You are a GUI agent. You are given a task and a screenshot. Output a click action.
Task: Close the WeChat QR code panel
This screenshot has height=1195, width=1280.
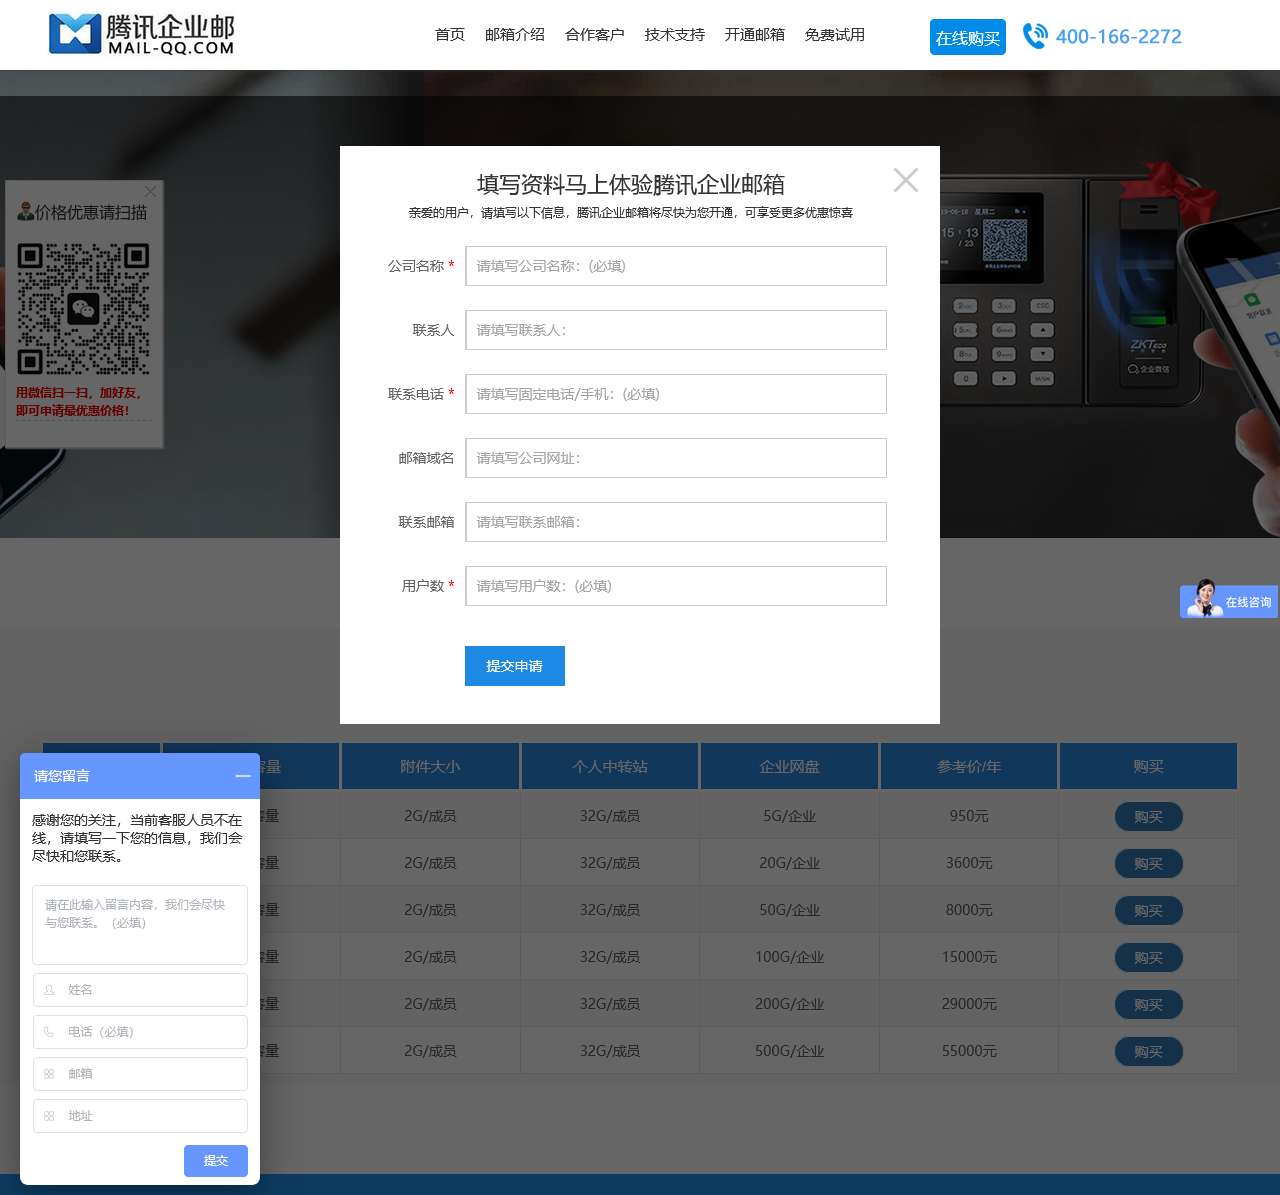pos(150,191)
